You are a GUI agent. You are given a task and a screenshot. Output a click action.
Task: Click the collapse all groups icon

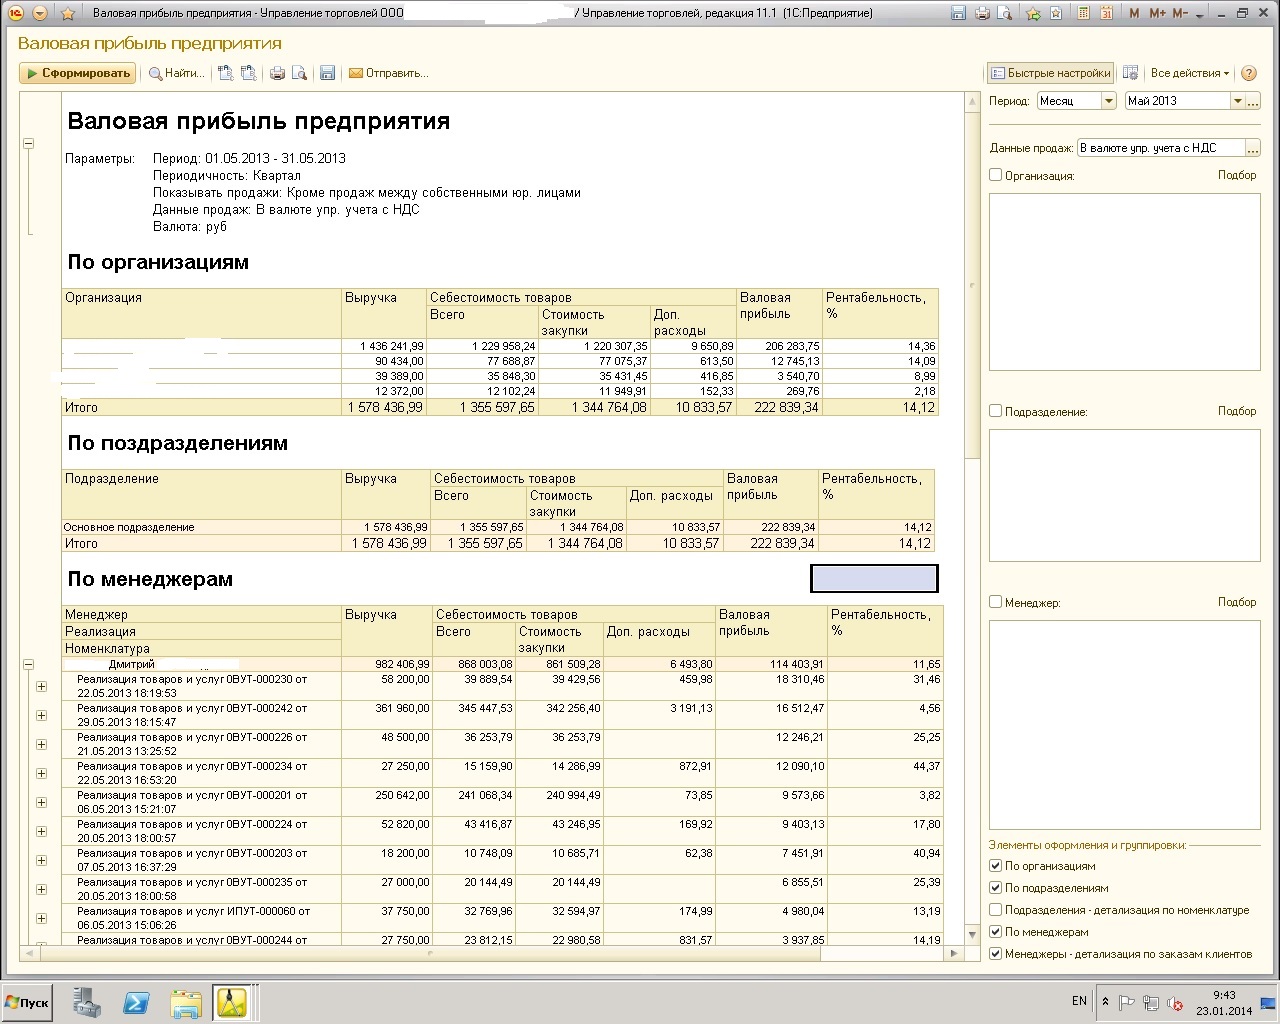(248, 73)
